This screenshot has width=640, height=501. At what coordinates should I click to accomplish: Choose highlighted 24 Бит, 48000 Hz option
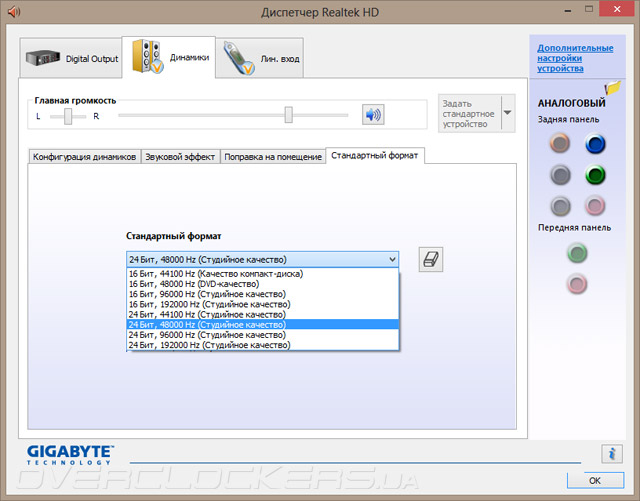tap(262, 325)
